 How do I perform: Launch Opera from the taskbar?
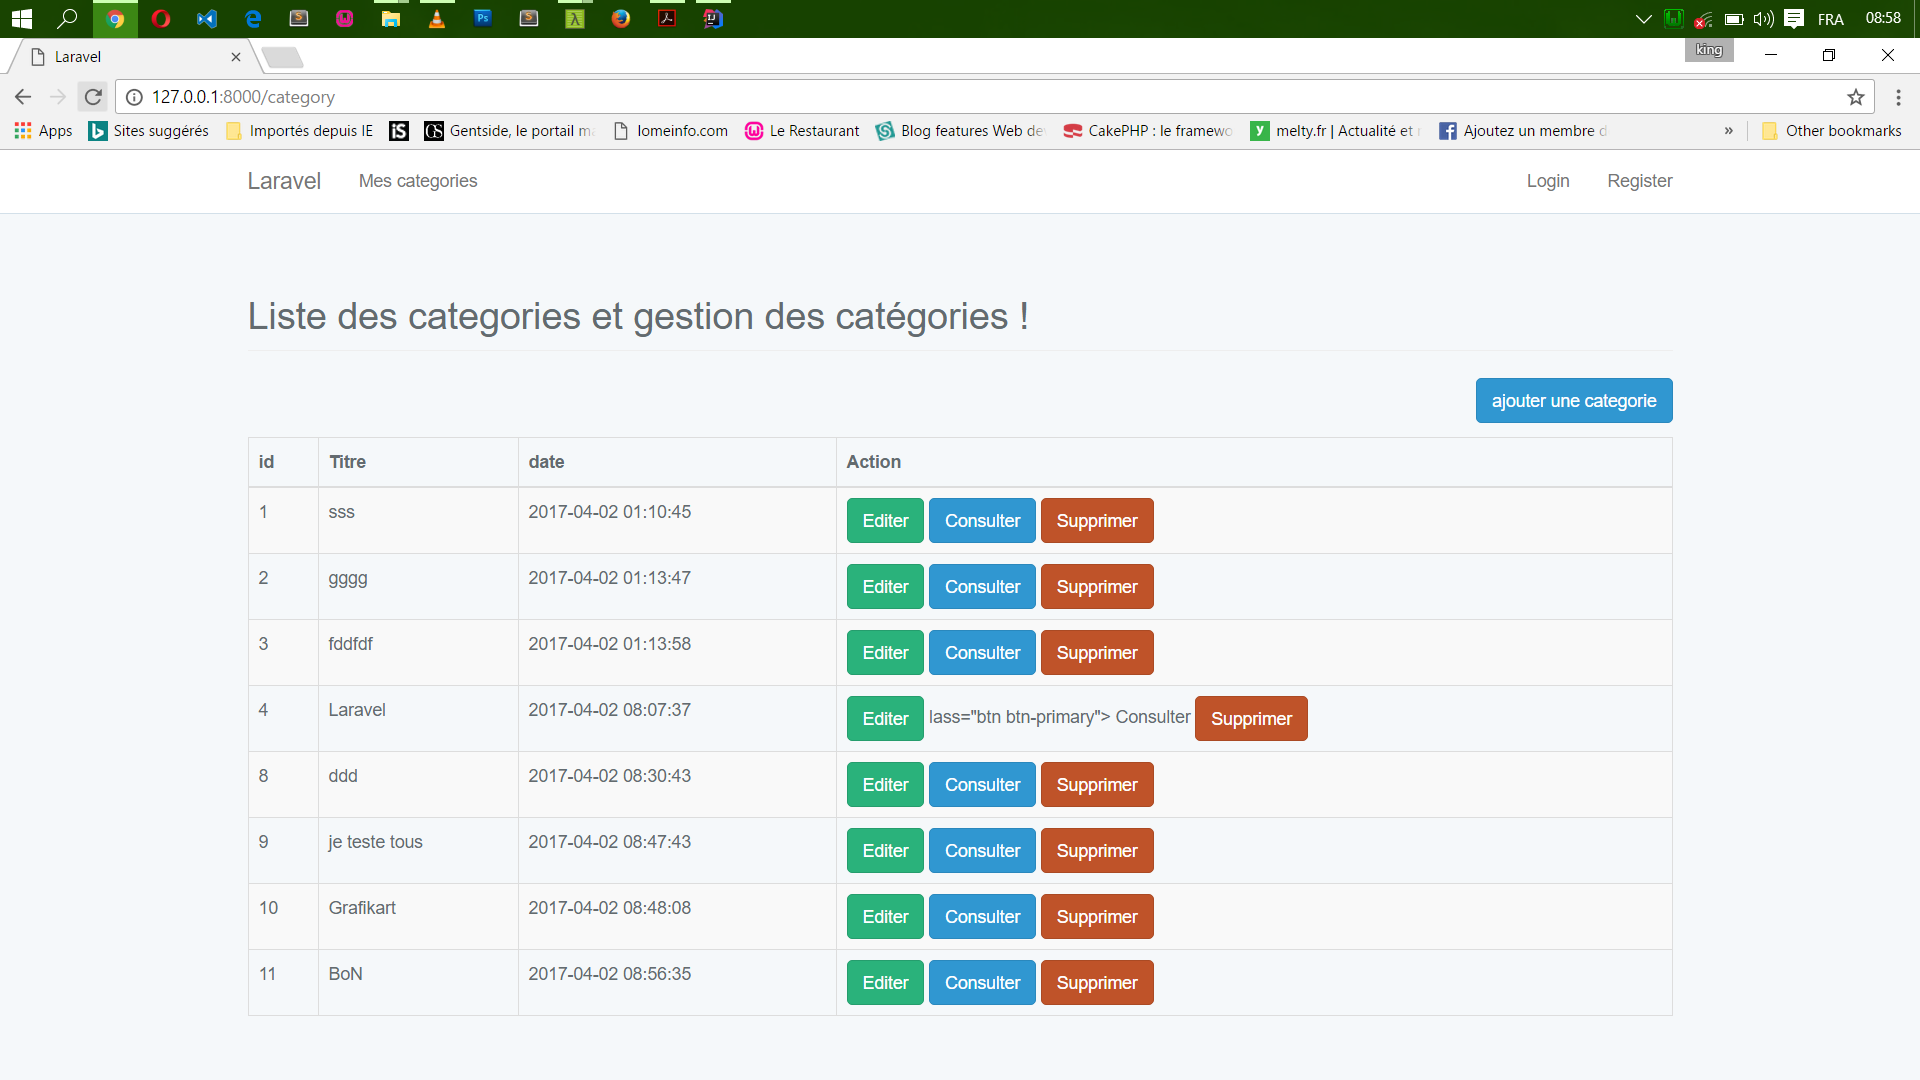[161, 18]
